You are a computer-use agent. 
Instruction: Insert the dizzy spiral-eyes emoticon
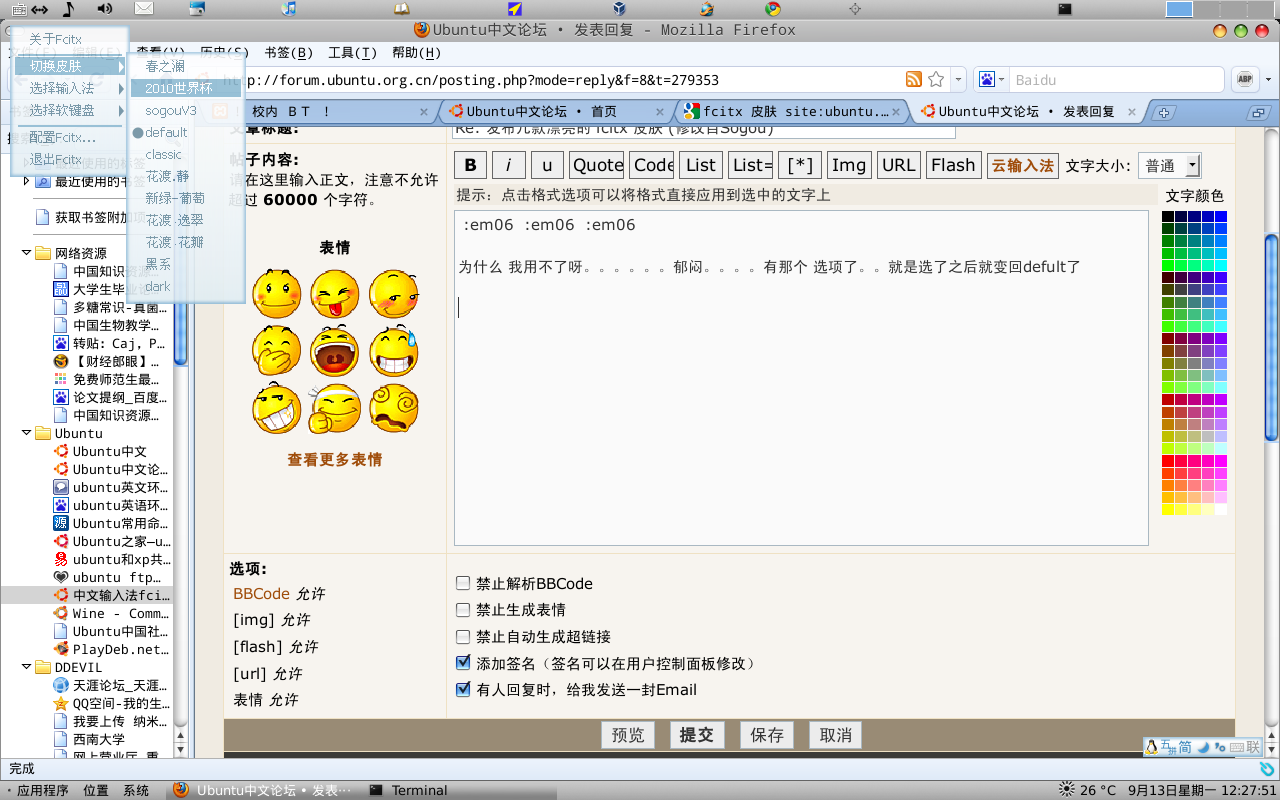click(393, 409)
